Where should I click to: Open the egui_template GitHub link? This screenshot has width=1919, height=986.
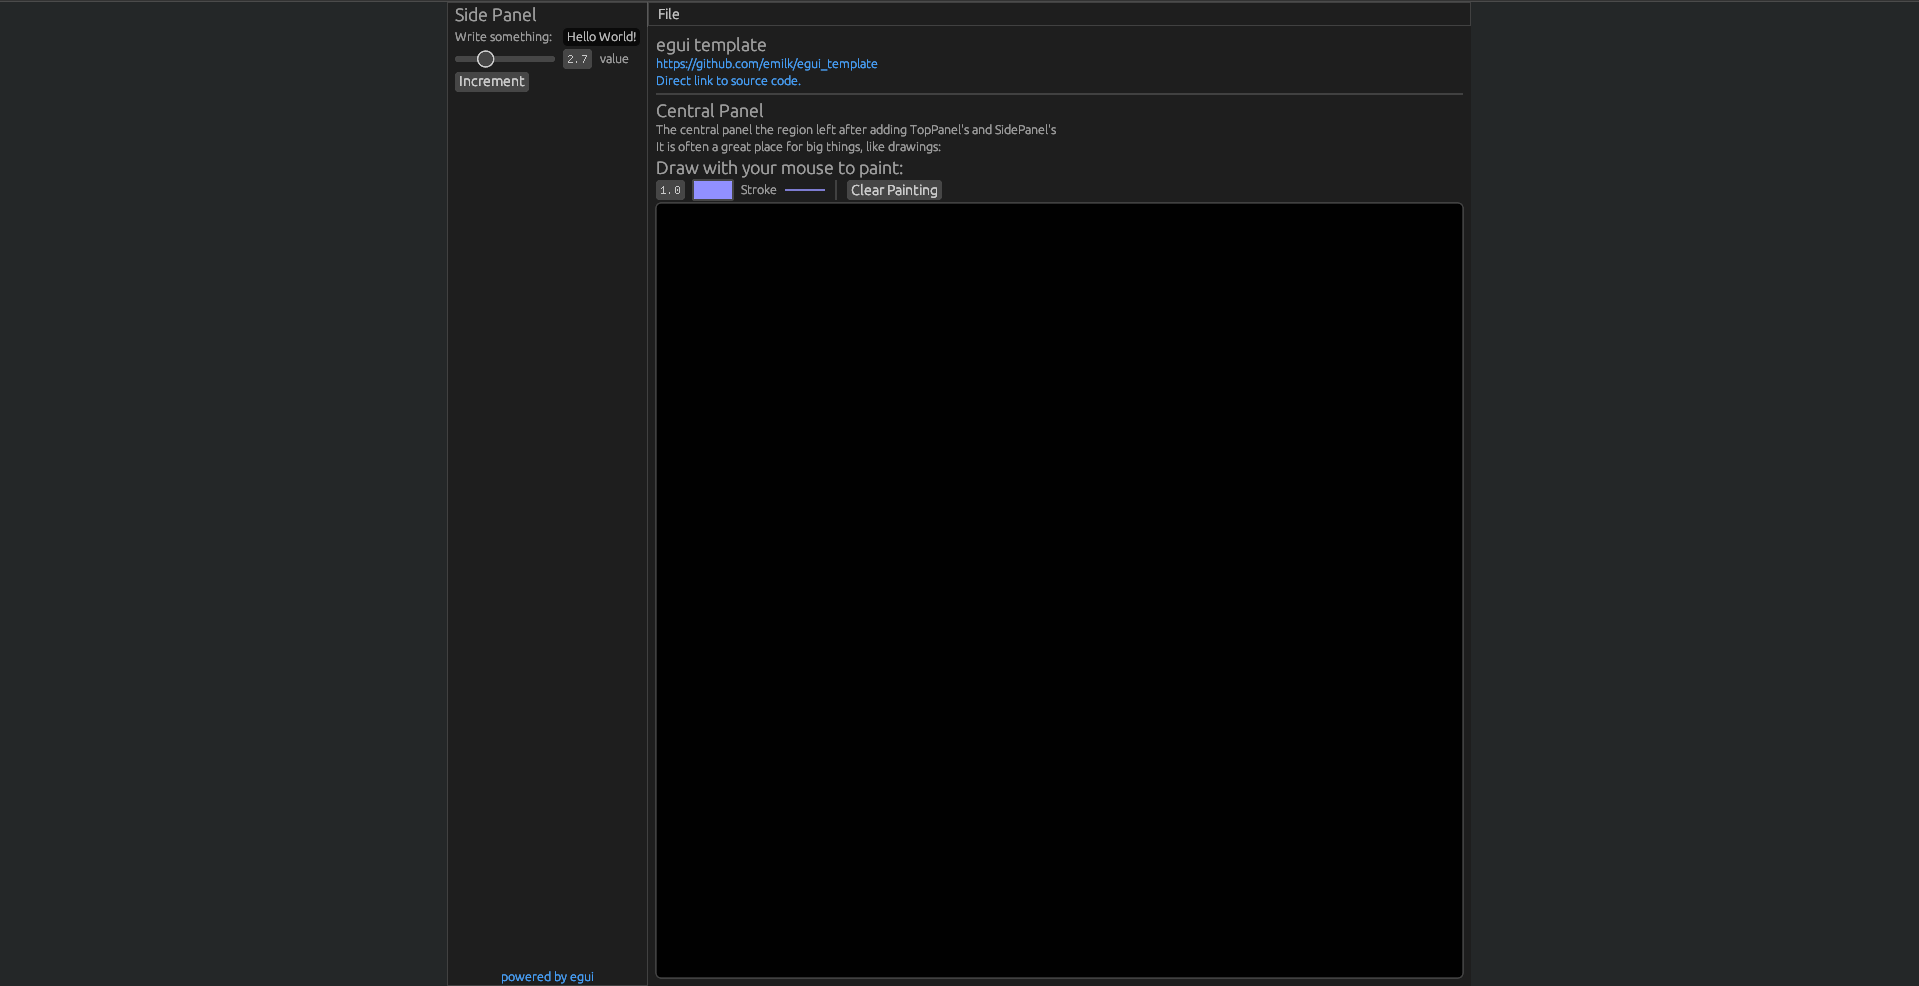click(766, 63)
